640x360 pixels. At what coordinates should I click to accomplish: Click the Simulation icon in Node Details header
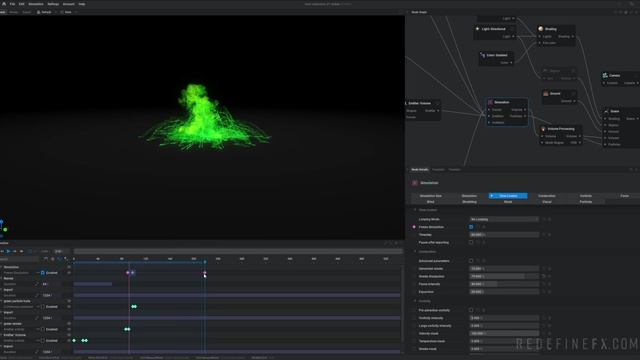[415, 183]
